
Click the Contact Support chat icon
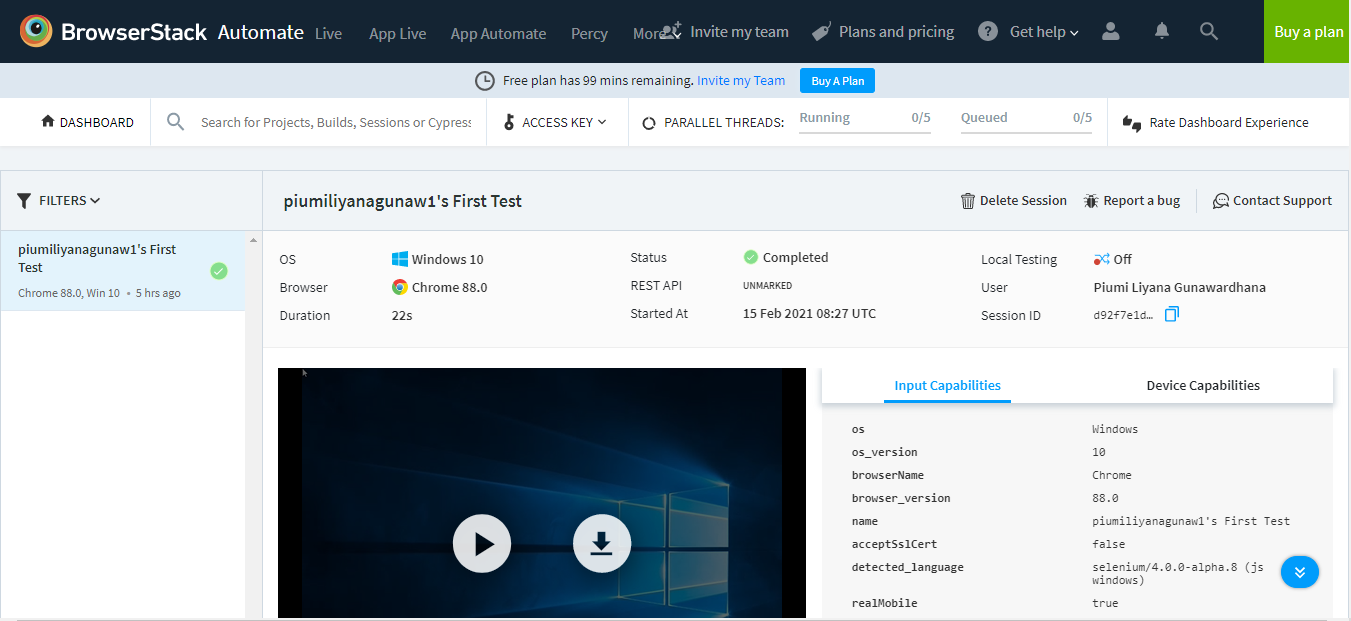point(1221,201)
